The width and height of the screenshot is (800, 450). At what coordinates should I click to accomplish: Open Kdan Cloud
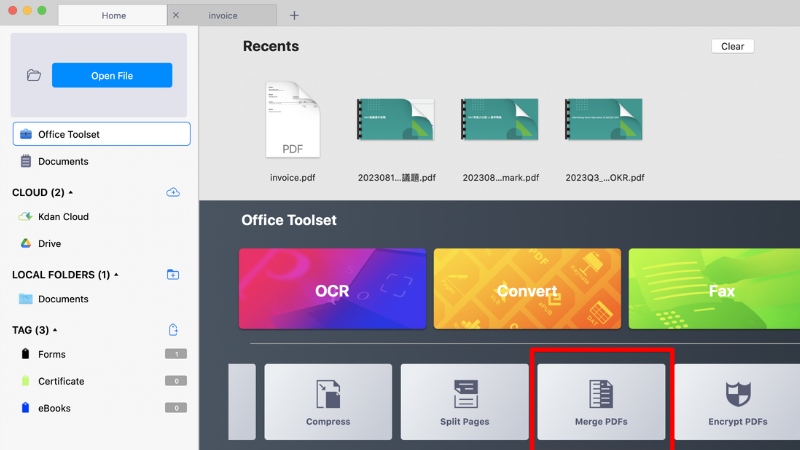click(63, 216)
